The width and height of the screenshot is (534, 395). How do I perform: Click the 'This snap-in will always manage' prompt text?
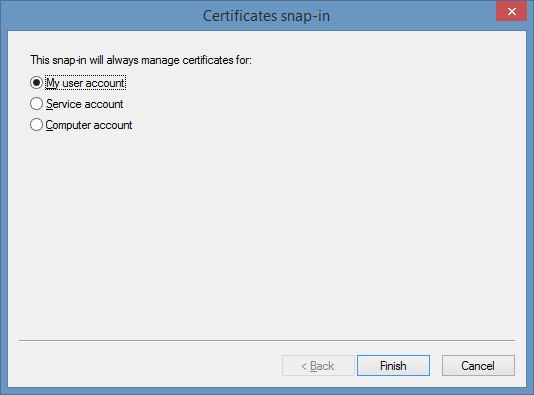[141, 60]
